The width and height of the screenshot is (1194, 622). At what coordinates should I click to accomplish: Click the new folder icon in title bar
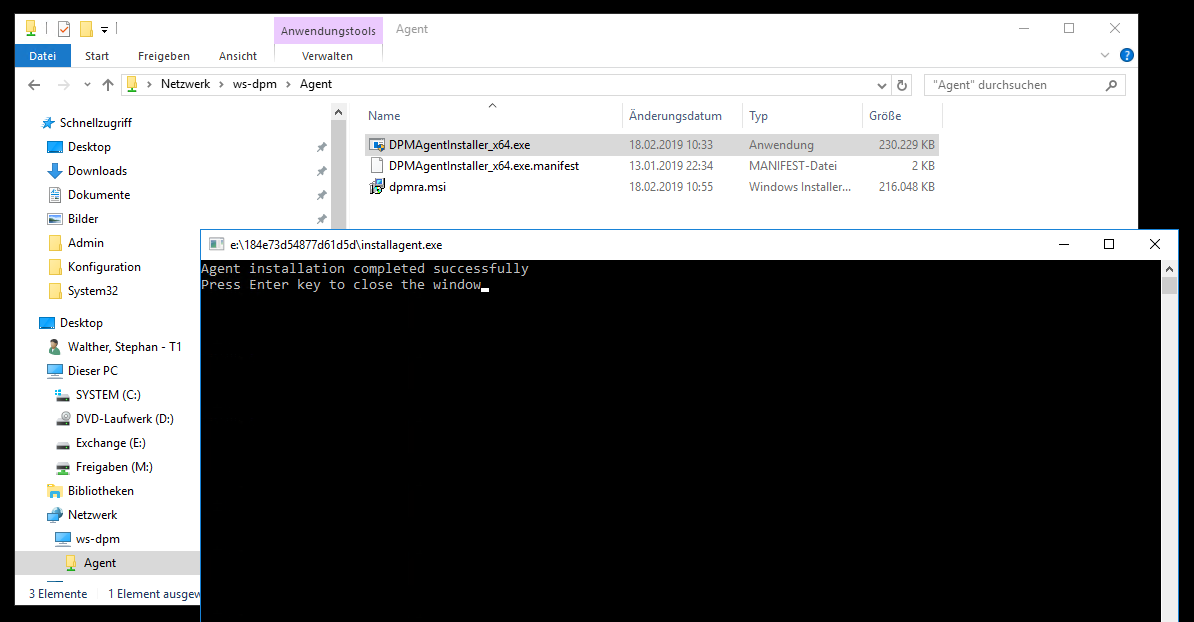(86, 29)
